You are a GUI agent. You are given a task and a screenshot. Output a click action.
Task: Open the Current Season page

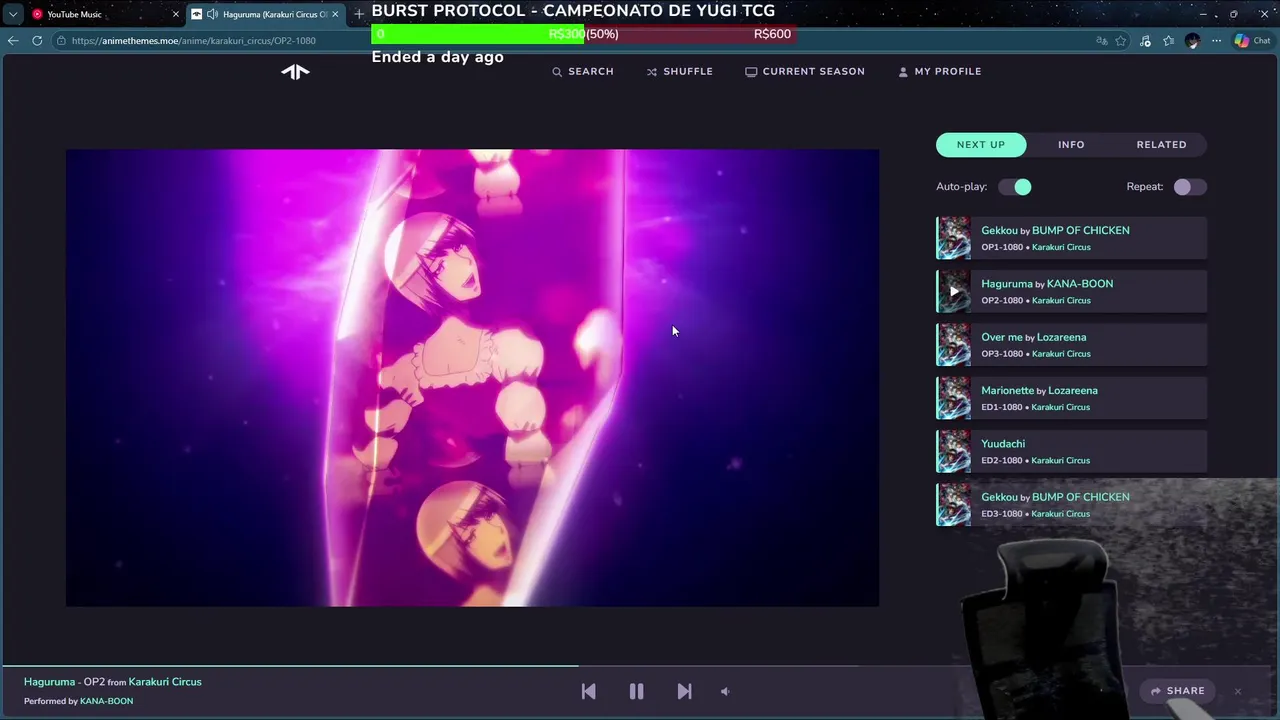point(805,71)
